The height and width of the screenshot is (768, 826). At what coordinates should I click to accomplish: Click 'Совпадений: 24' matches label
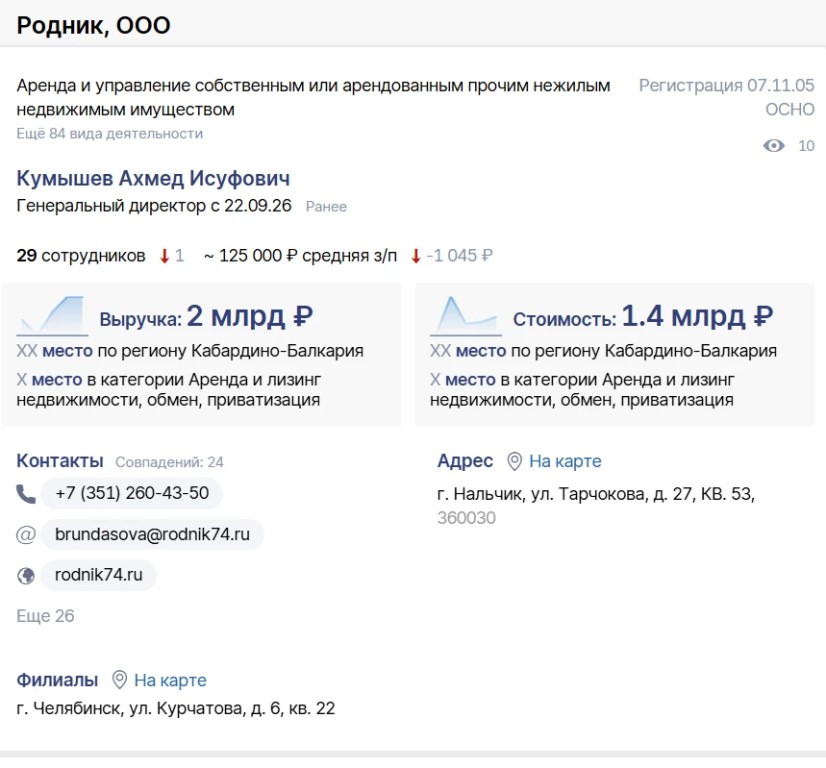point(170,462)
